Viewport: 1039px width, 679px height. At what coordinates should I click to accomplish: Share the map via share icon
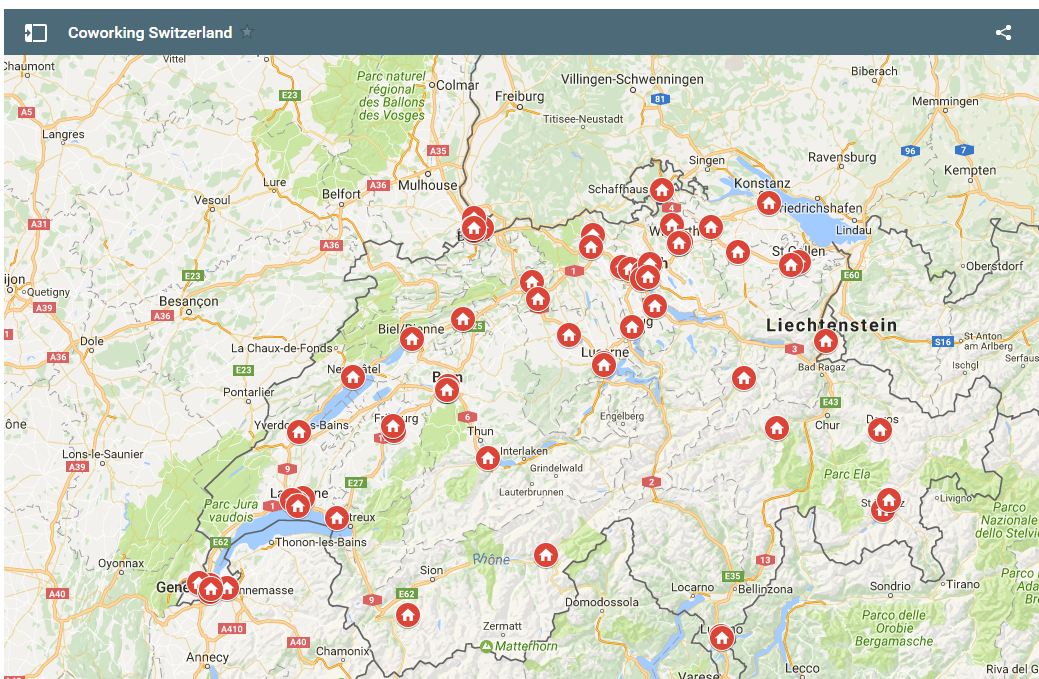point(1003,32)
